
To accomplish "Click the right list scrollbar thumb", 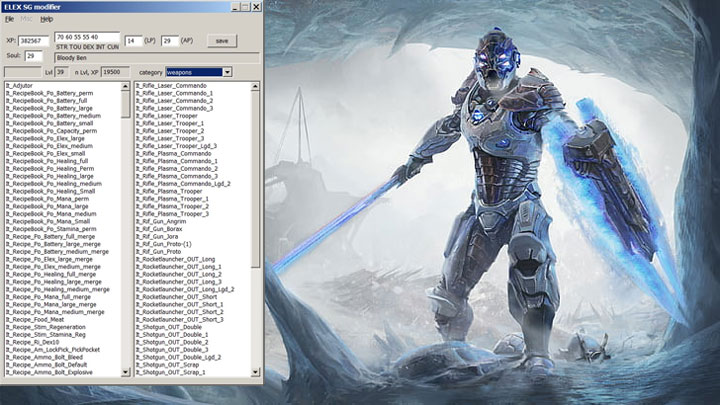I will pyautogui.click(x=255, y=179).
